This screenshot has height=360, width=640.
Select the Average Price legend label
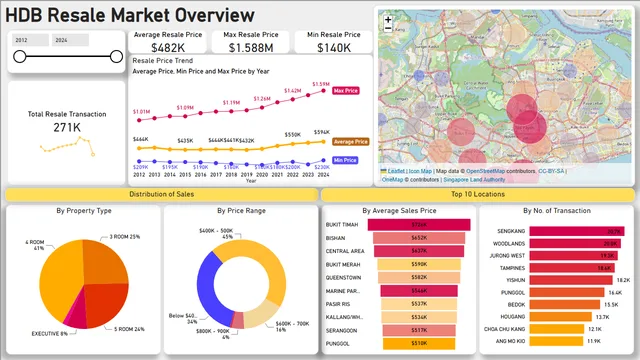[x=351, y=142]
